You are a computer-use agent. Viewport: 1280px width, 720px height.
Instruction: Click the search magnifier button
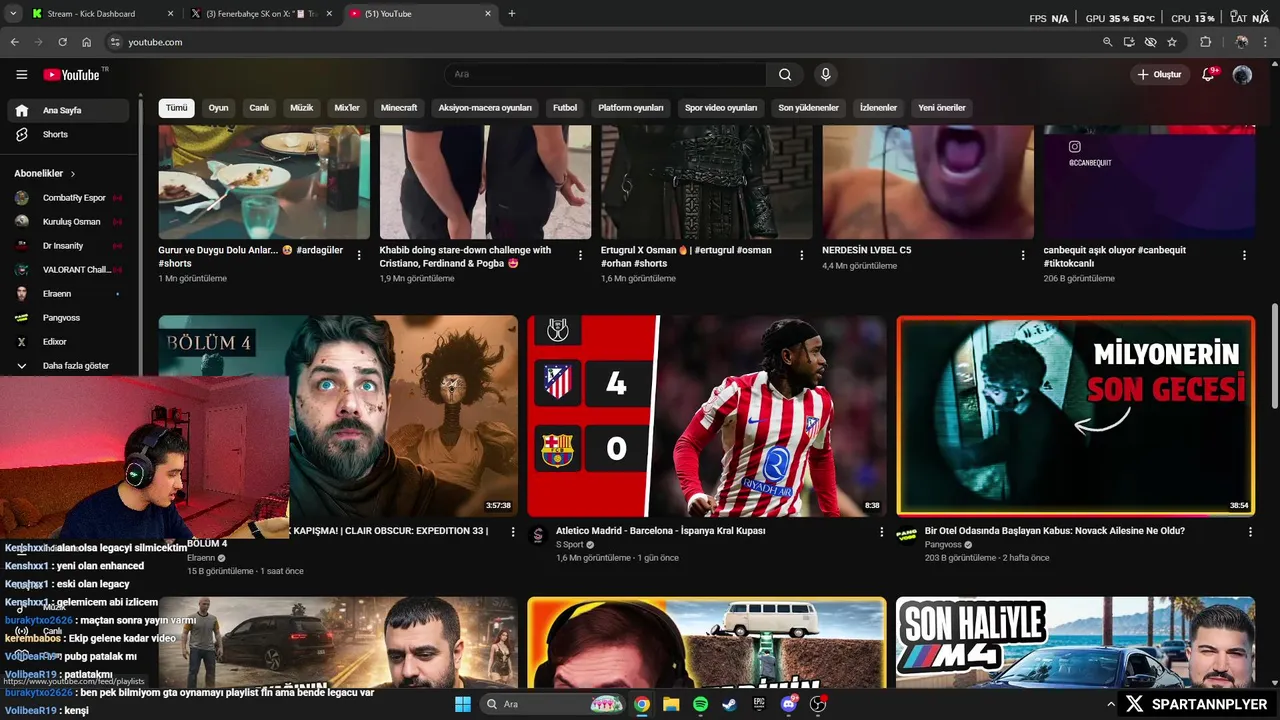point(785,74)
